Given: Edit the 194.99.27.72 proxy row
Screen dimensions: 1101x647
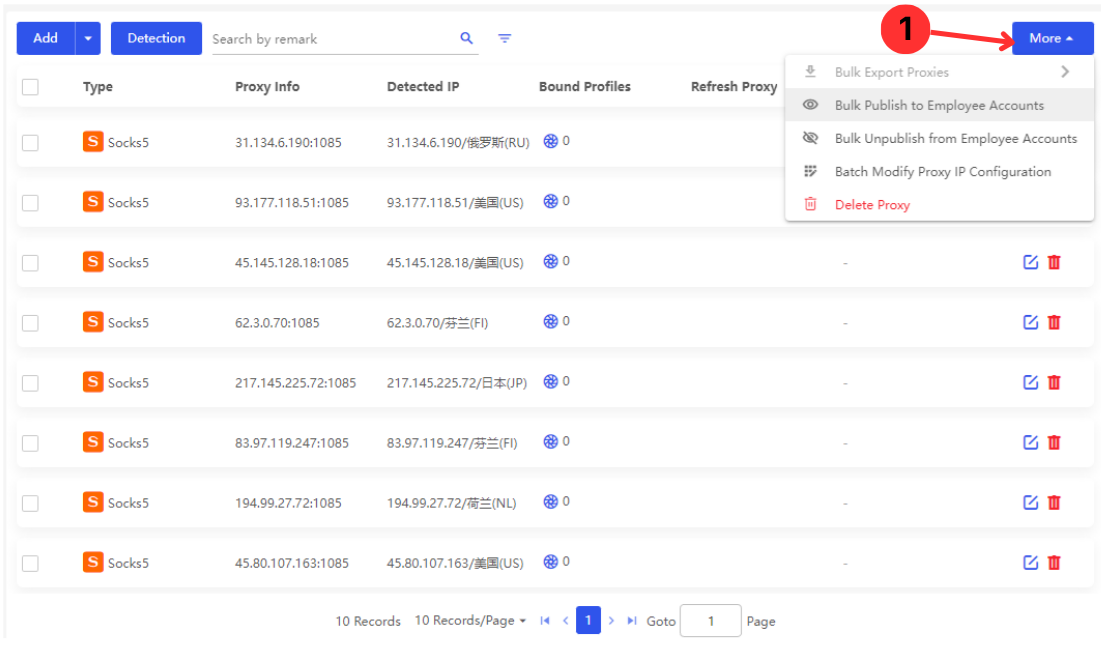Looking at the screenshot, I should coord(1030,502).
